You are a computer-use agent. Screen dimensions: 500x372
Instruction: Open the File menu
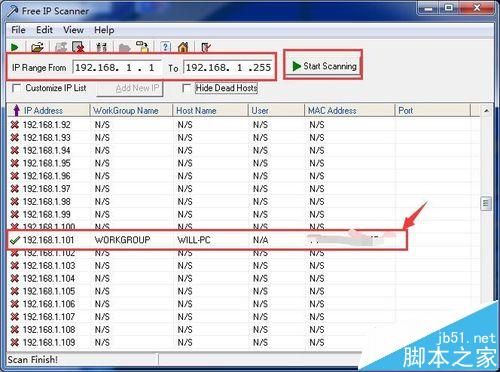tap(18, 30)
